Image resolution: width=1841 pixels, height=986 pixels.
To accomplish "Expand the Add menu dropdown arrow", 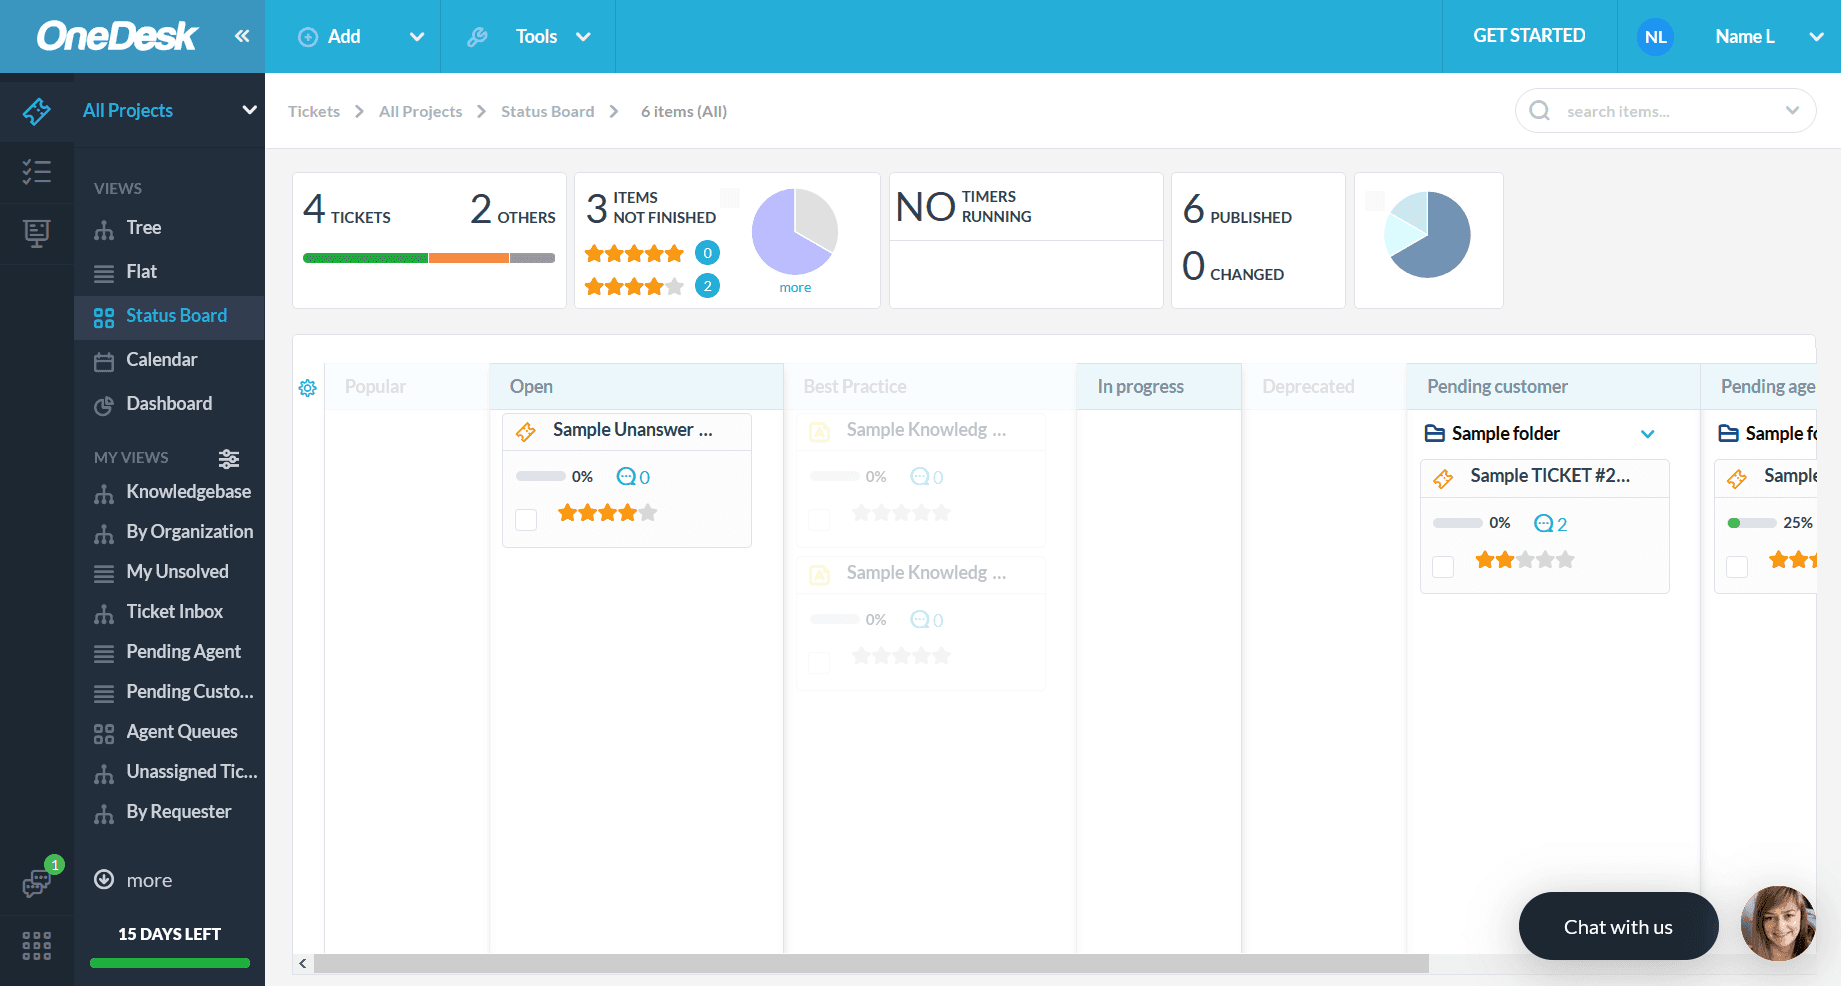I will 416,36.
